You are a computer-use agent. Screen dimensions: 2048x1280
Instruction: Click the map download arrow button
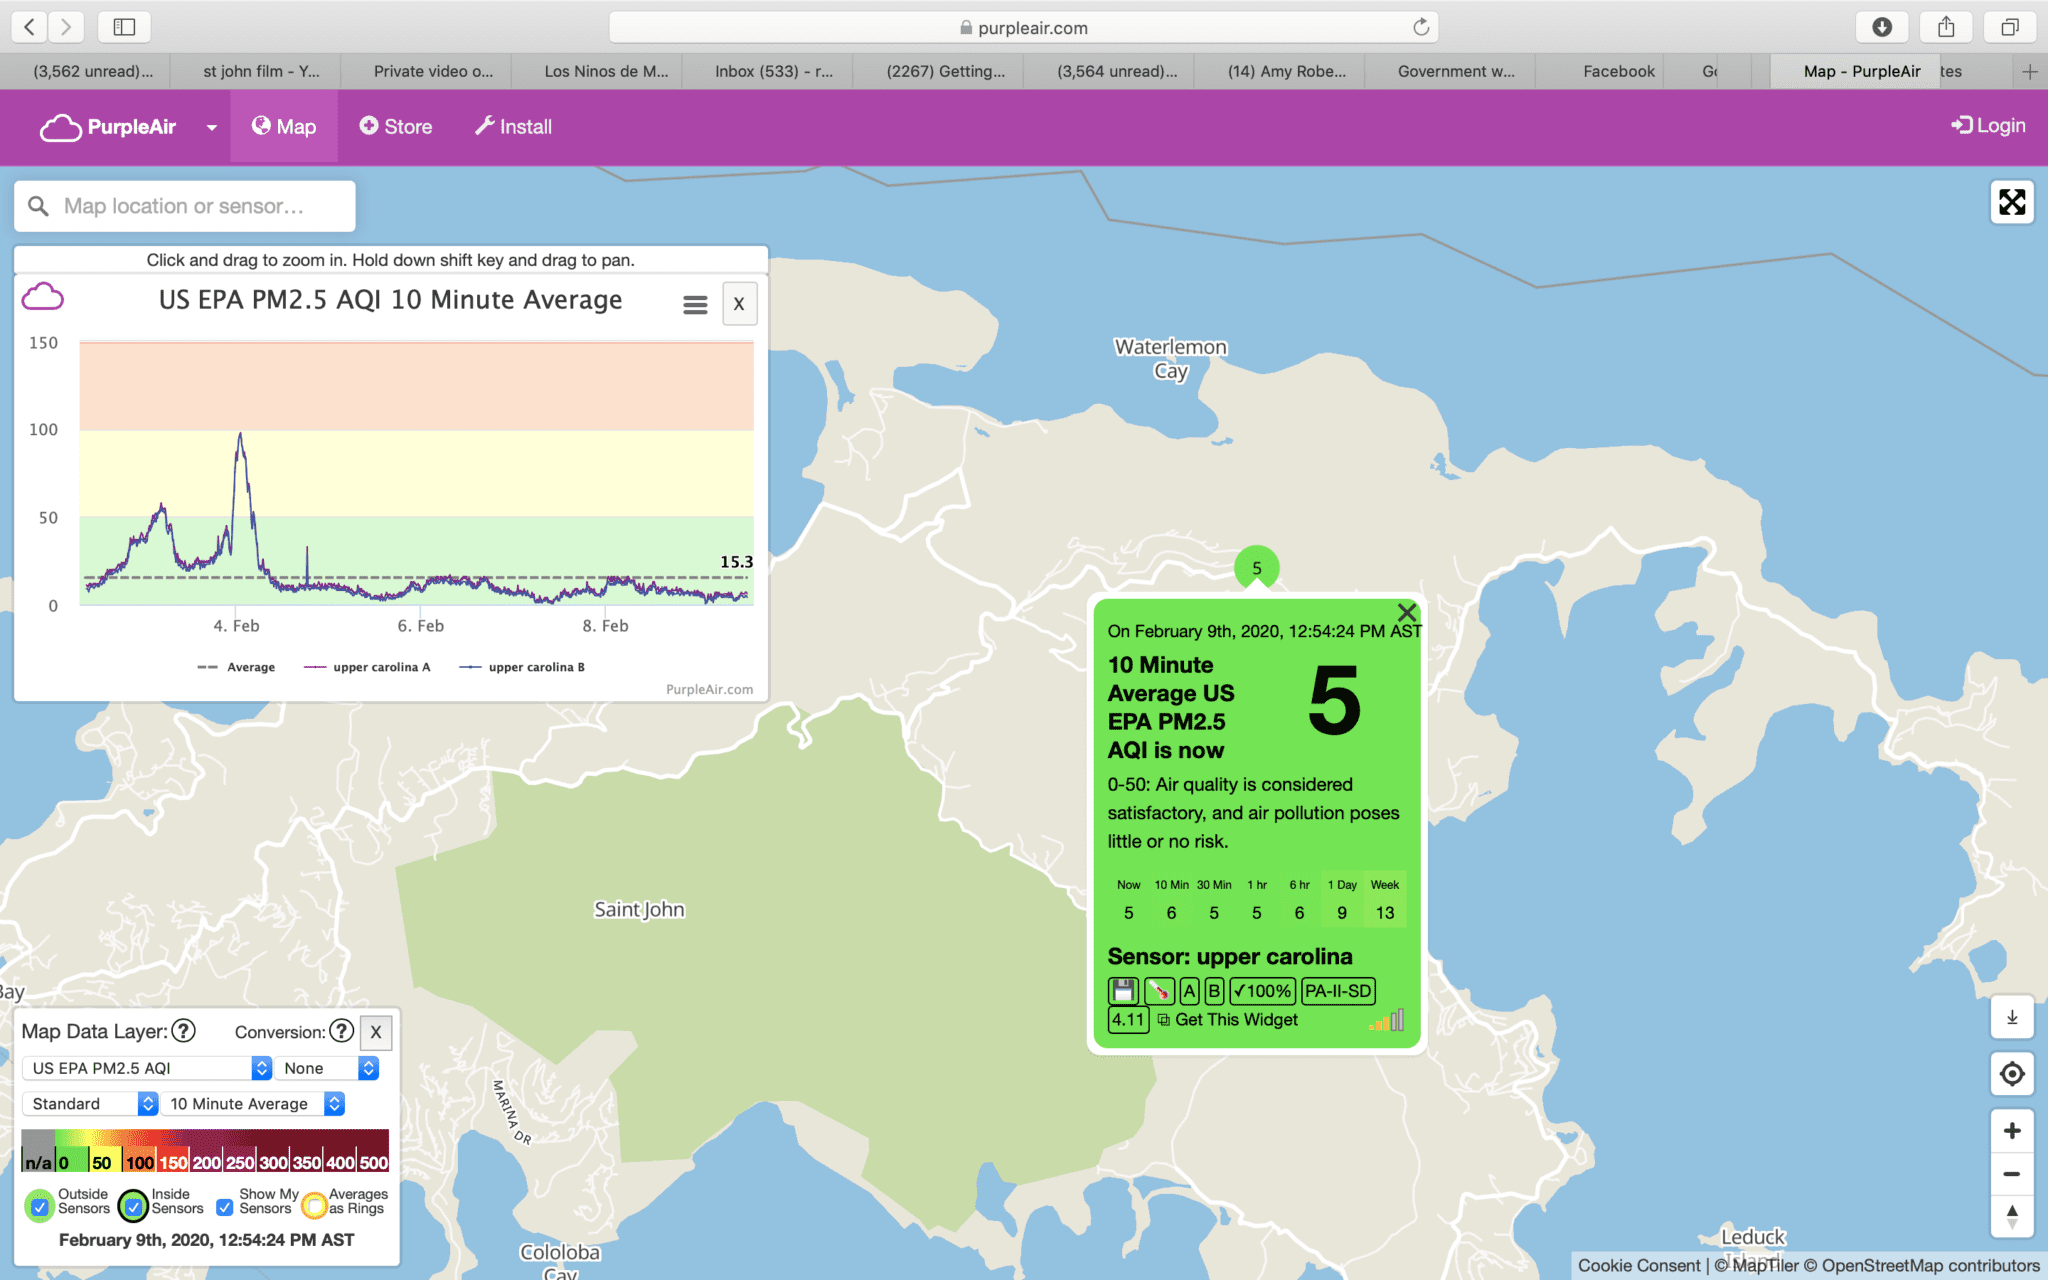(2012, 1018)
